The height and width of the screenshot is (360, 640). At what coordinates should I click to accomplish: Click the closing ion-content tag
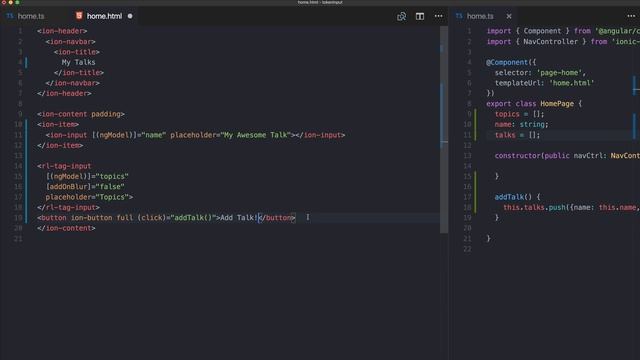(x=66, y=228)
